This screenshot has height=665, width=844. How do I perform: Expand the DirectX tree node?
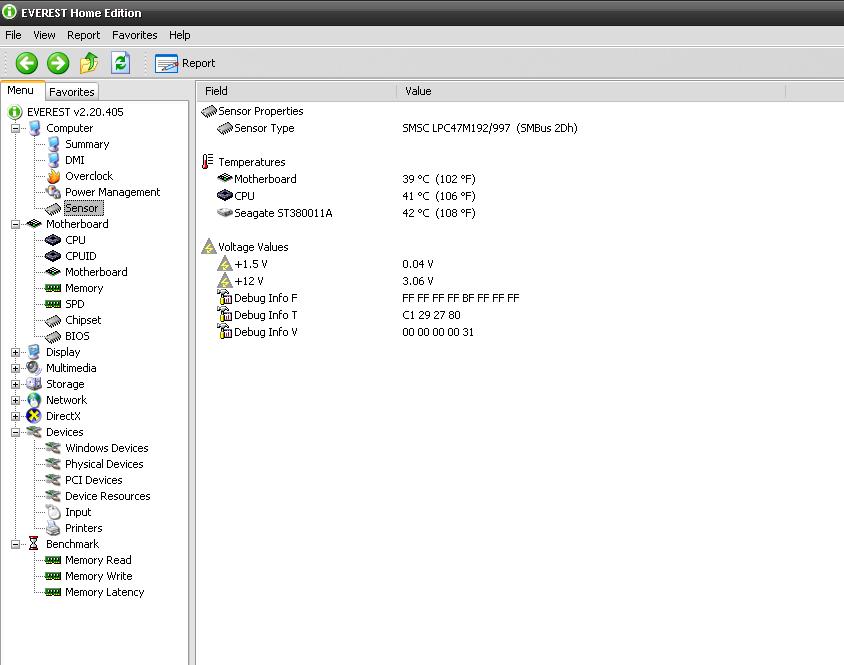pyautogui.click(x=15, y=416)
